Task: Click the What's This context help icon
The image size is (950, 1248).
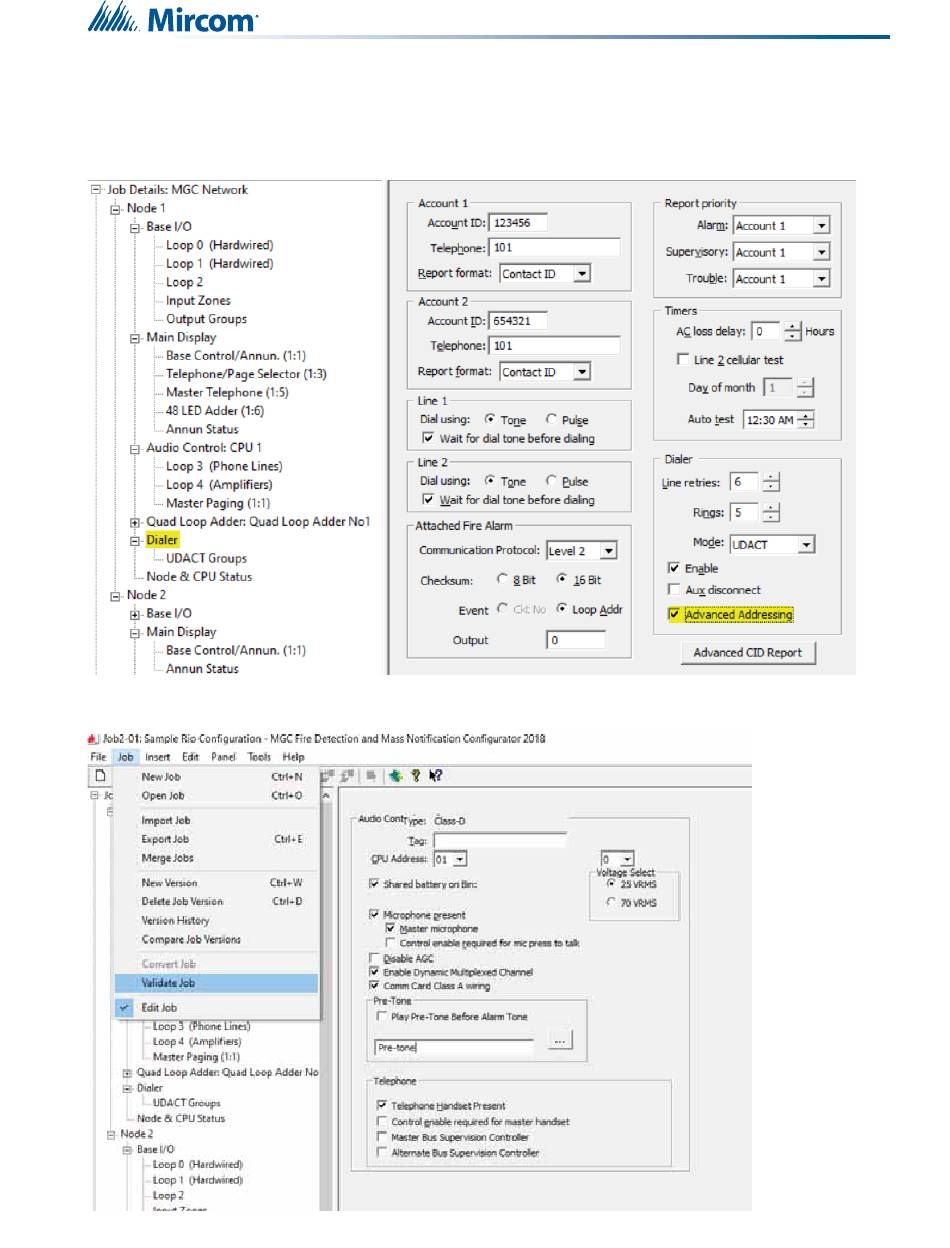Action: point(434,775)
